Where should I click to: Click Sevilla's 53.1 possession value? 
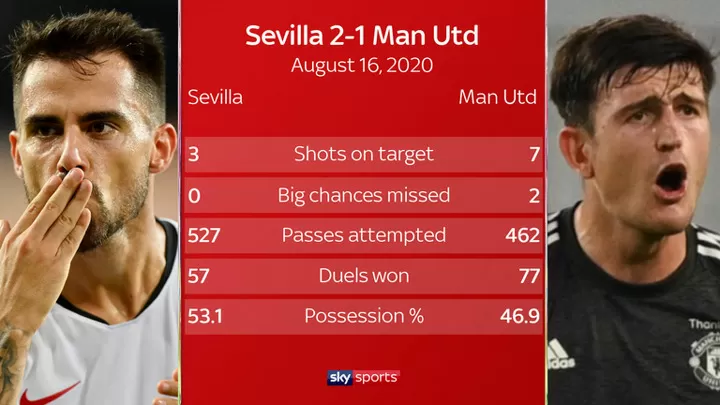[x=206, y=317]
